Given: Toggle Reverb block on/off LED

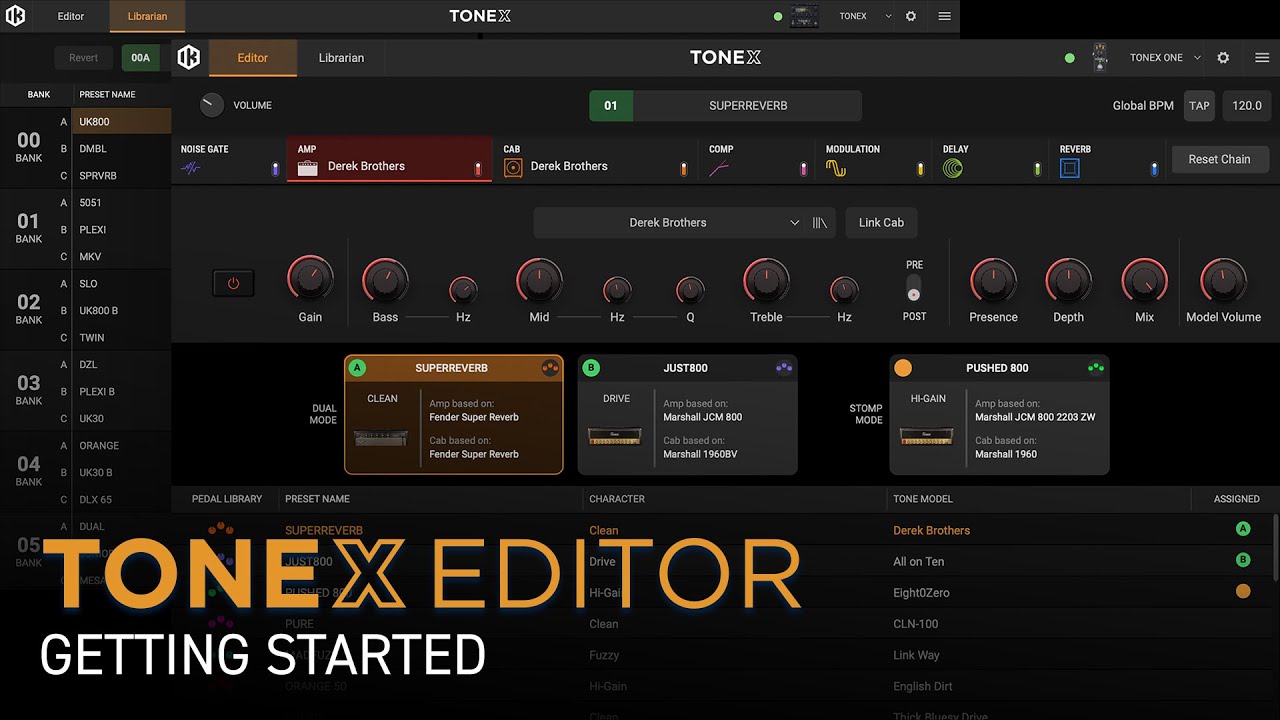Looking at the screenshot, I should click(x=1154, y=169).
